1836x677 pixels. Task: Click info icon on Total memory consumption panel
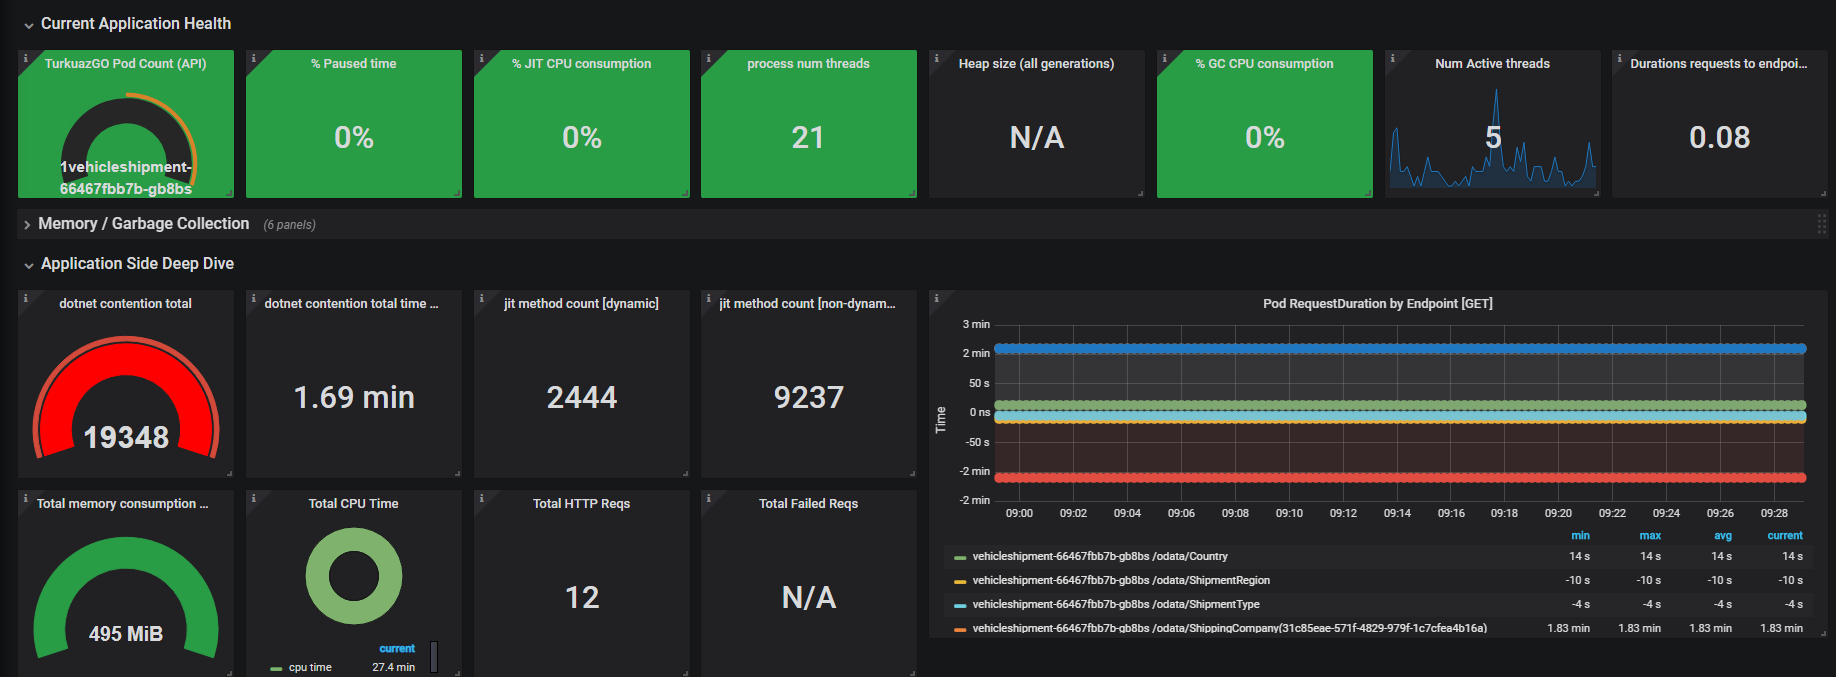(26, 499)
